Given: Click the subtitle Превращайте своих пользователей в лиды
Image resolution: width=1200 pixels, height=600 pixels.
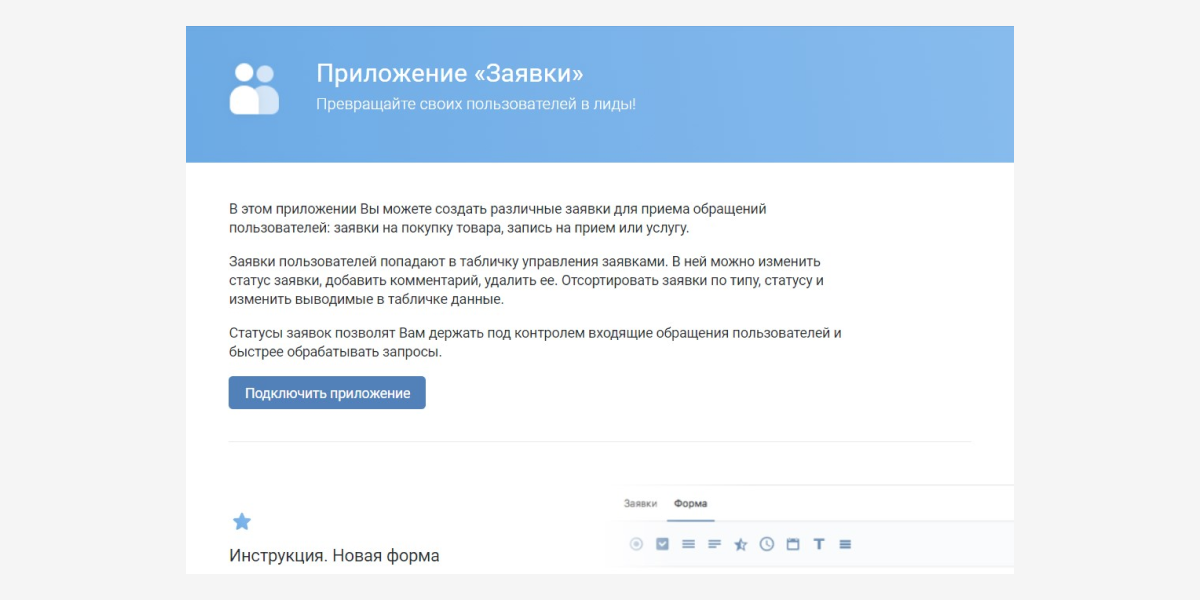Looking at the screenshot, I should point(476,104).
